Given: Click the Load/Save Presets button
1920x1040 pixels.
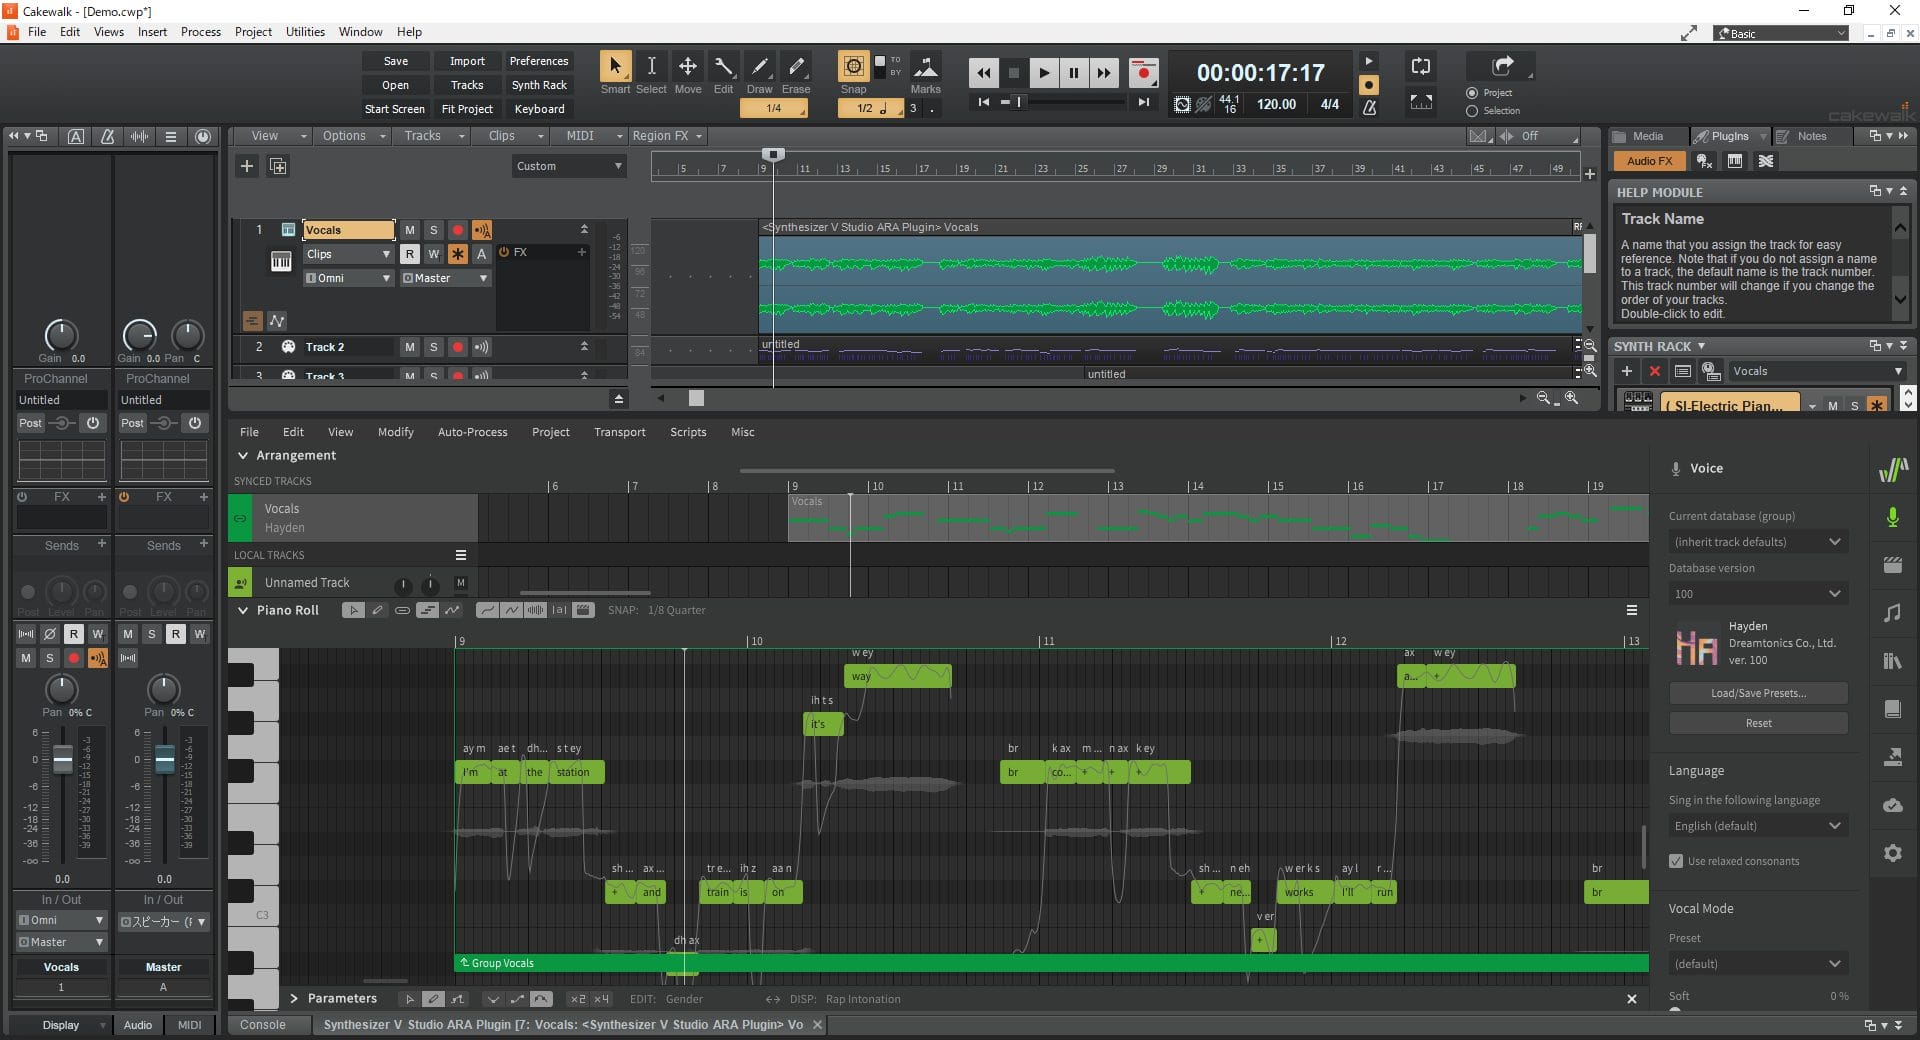Looking at the screenshot, I should point(1757,693).
